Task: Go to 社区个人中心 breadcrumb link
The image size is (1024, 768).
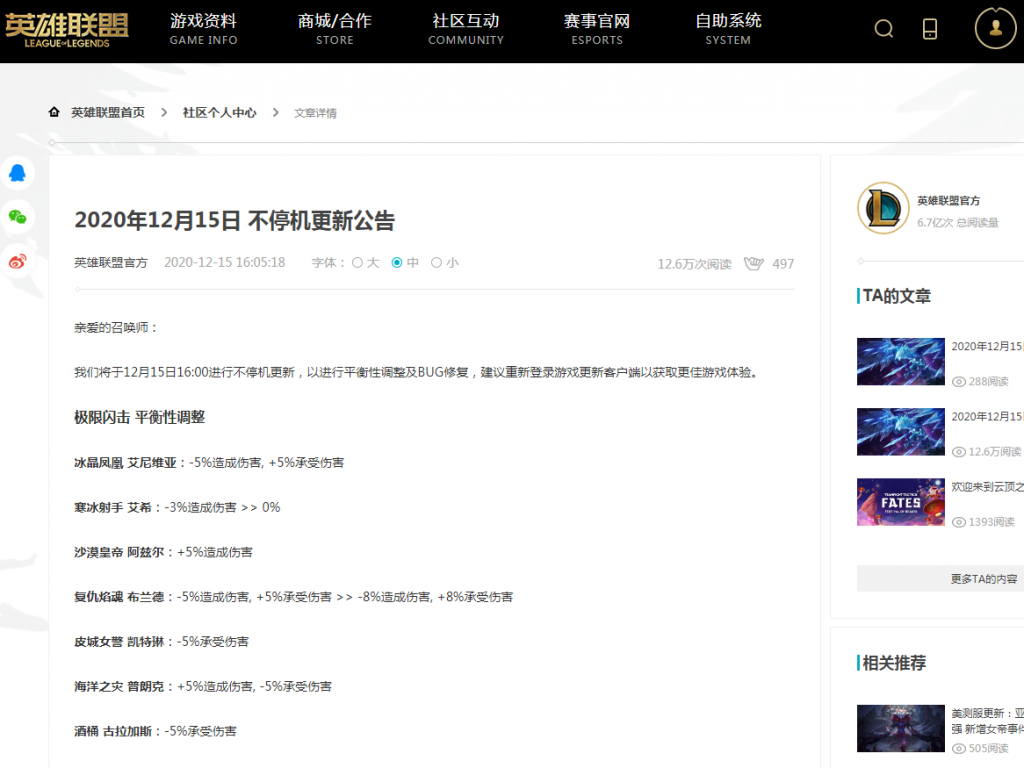Action: coord(219,113)
